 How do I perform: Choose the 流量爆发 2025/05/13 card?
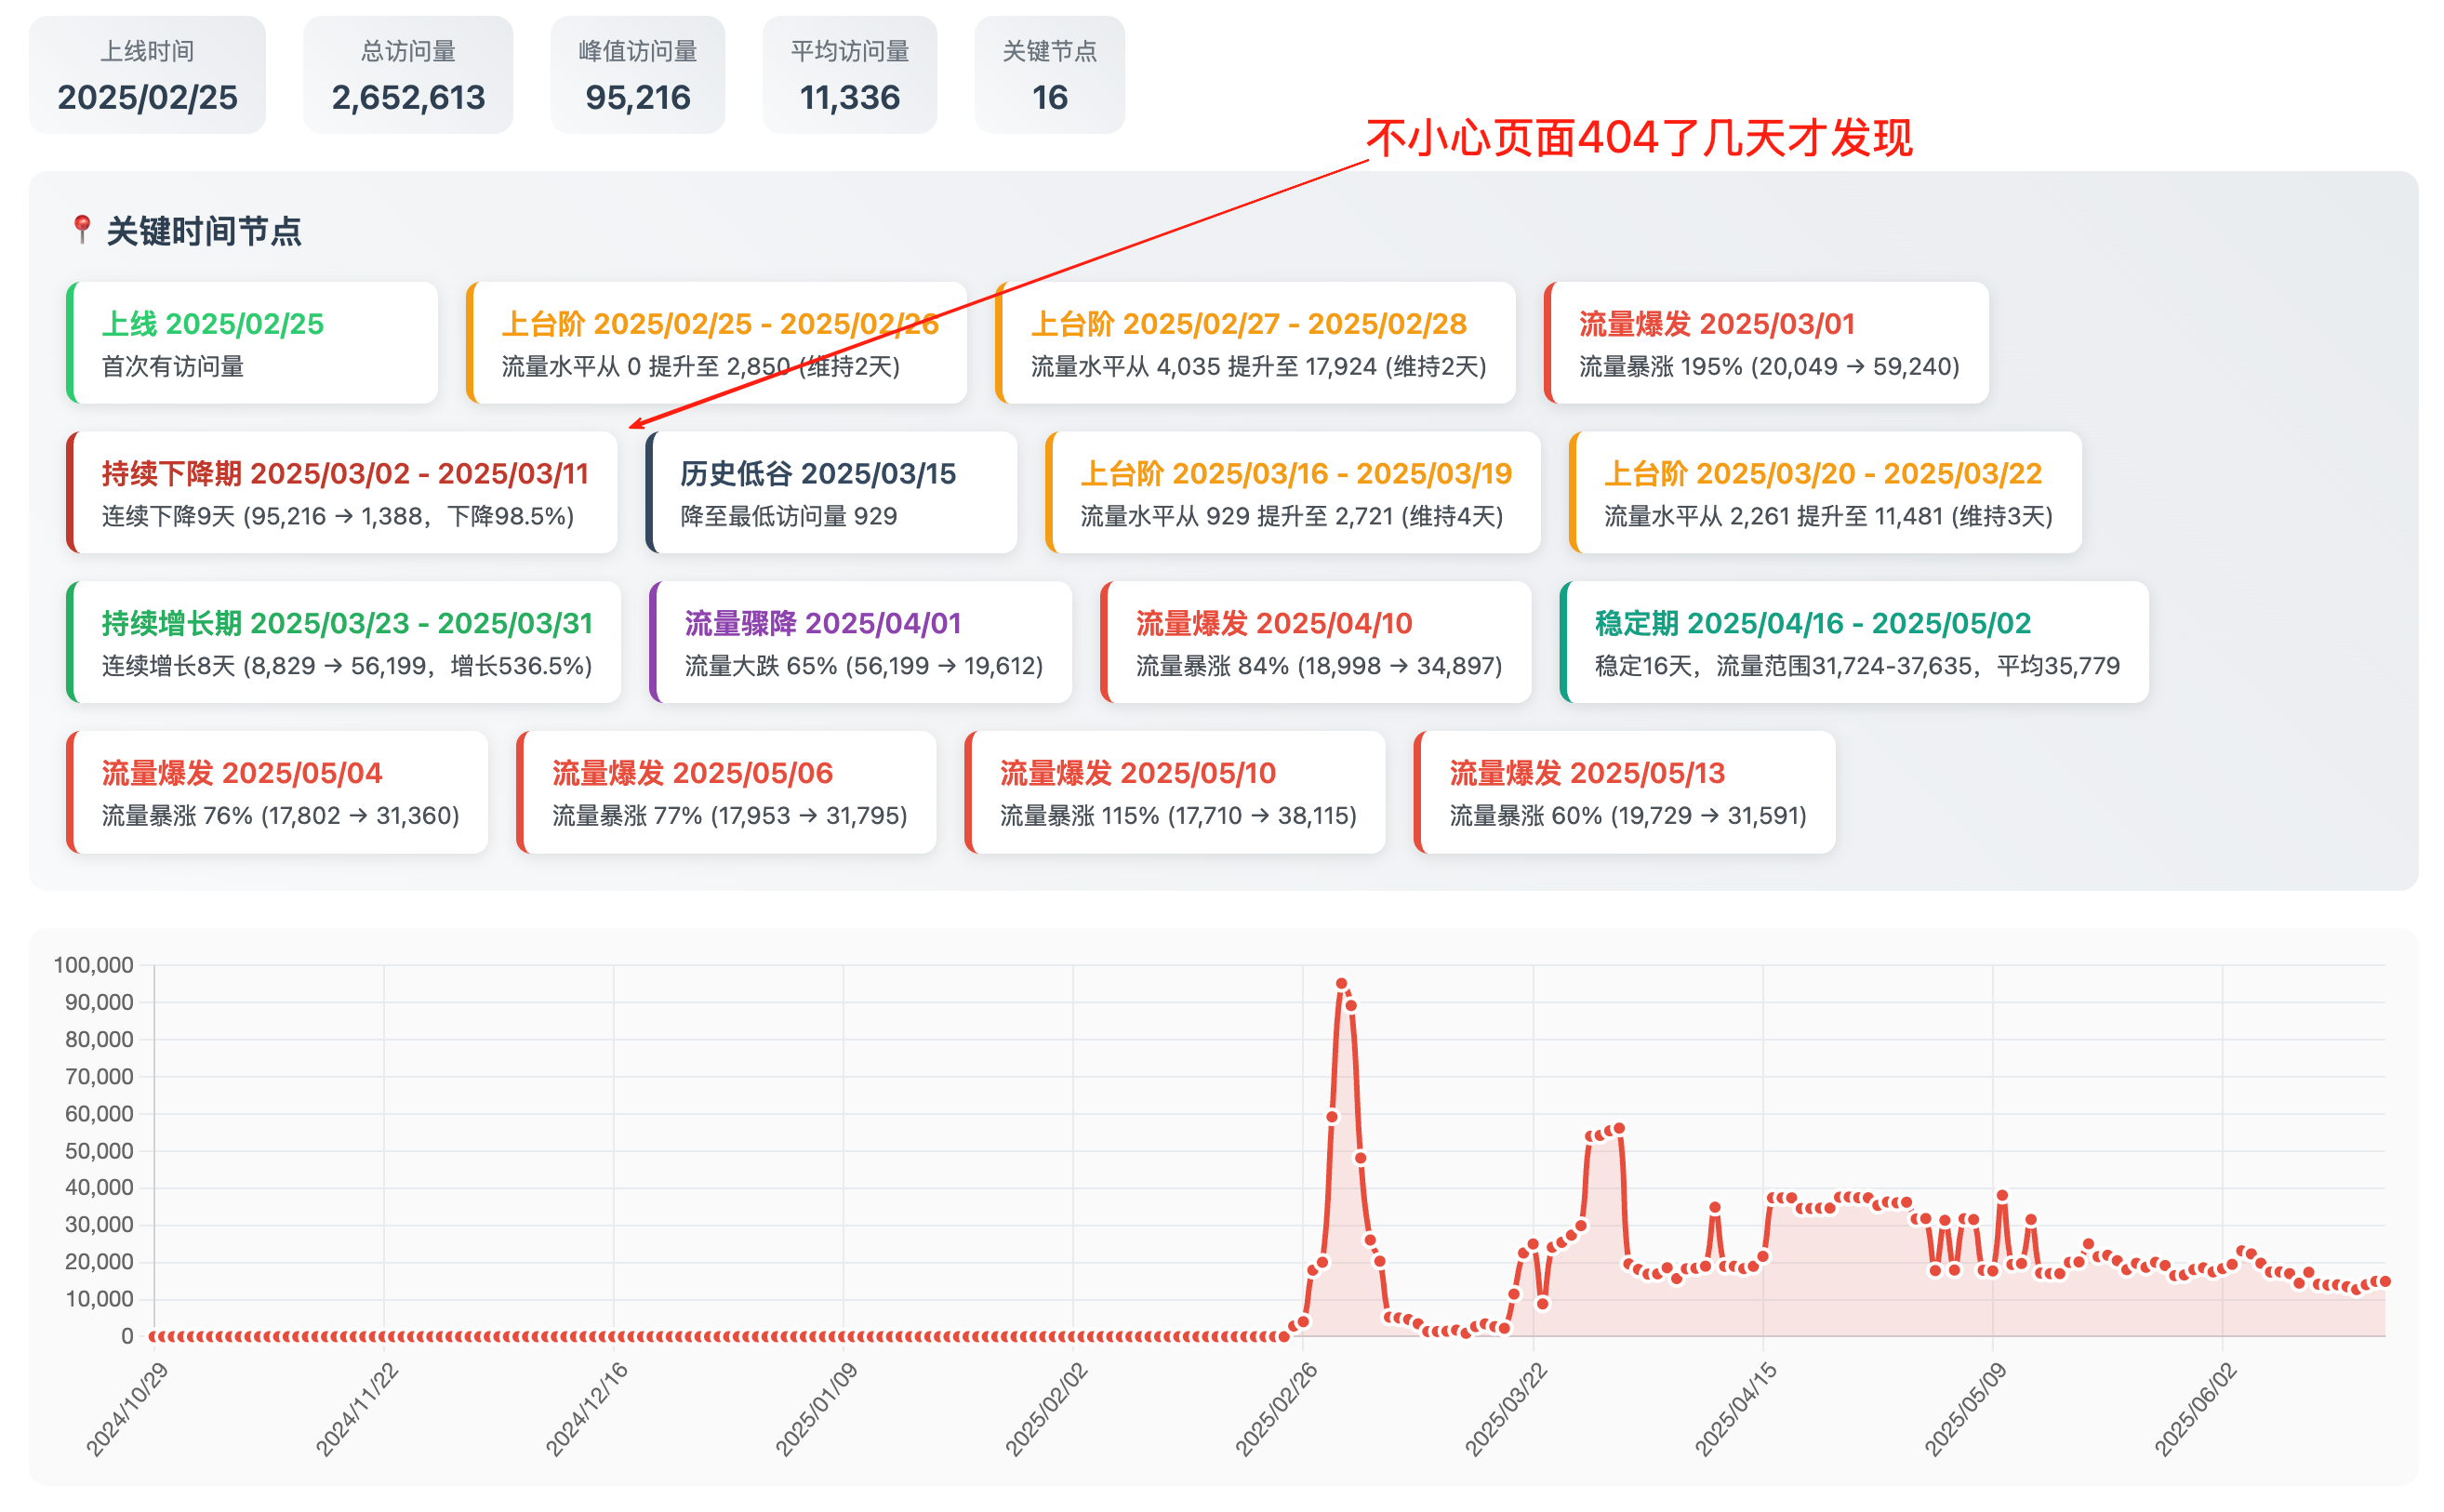(x=1625, y=792)
